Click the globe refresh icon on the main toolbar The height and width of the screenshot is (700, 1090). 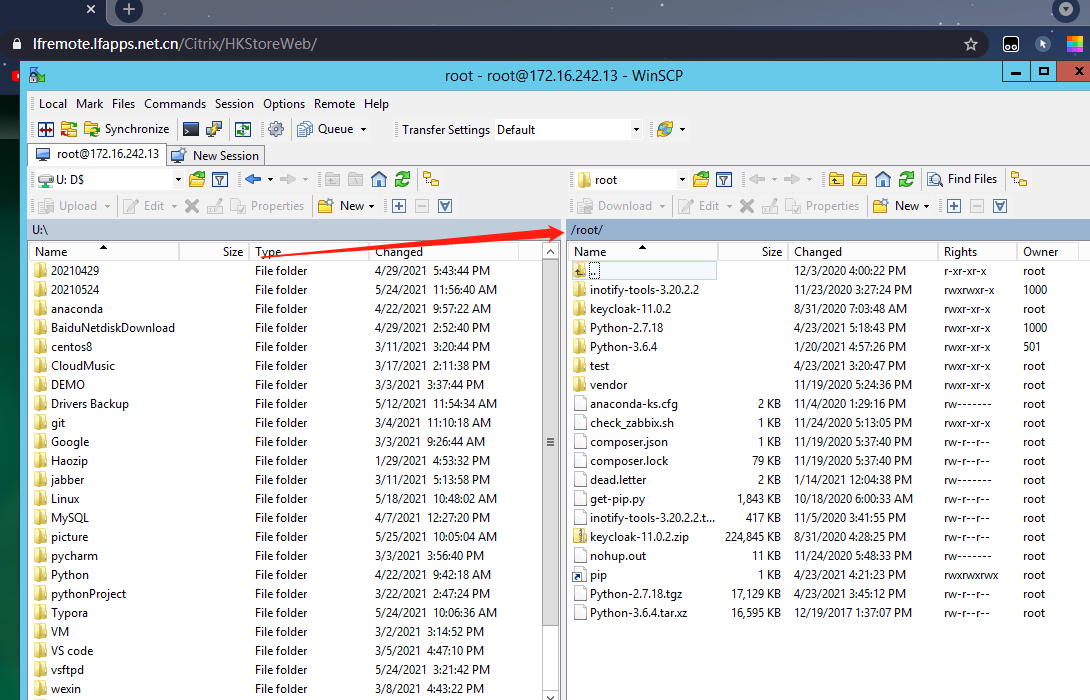click(665, 129)
